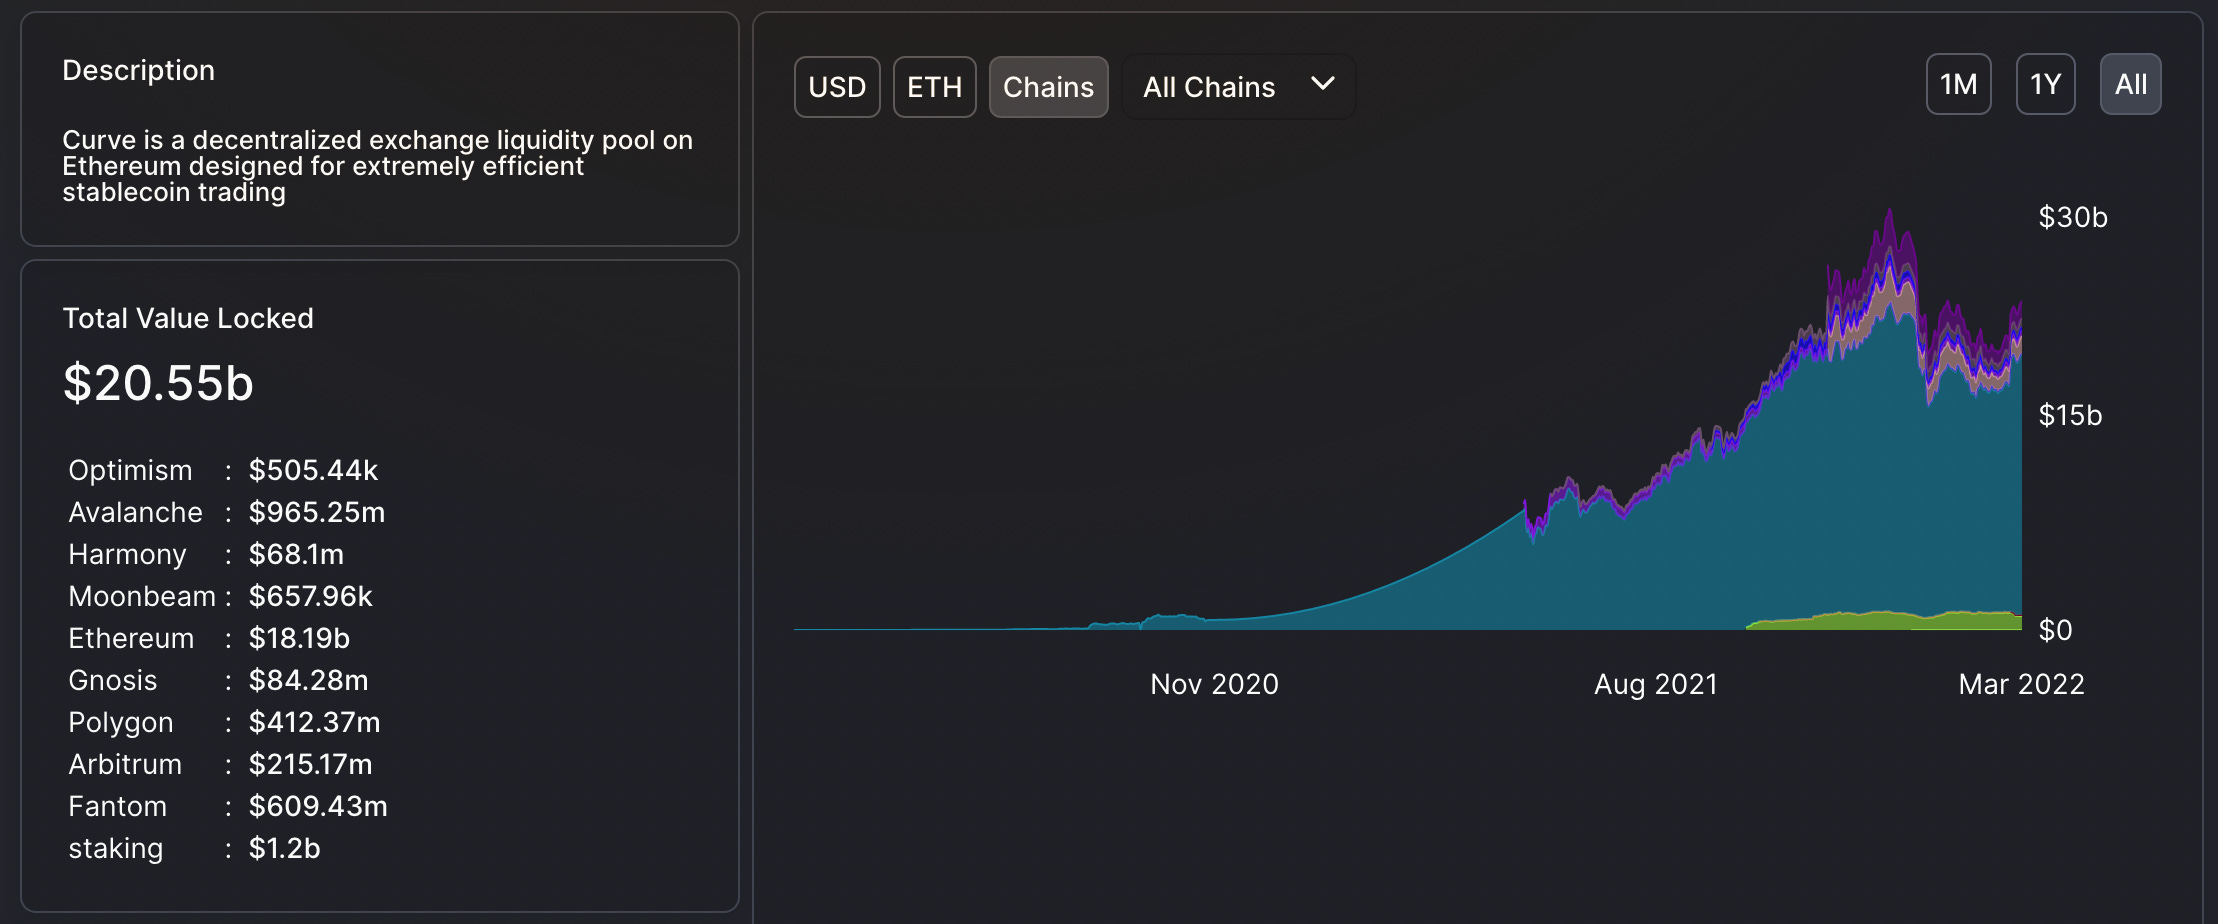Select the Moonbeam chain label
This screenshot has width=2218, height=924.
pyautogui.click(x=142, y=596)
